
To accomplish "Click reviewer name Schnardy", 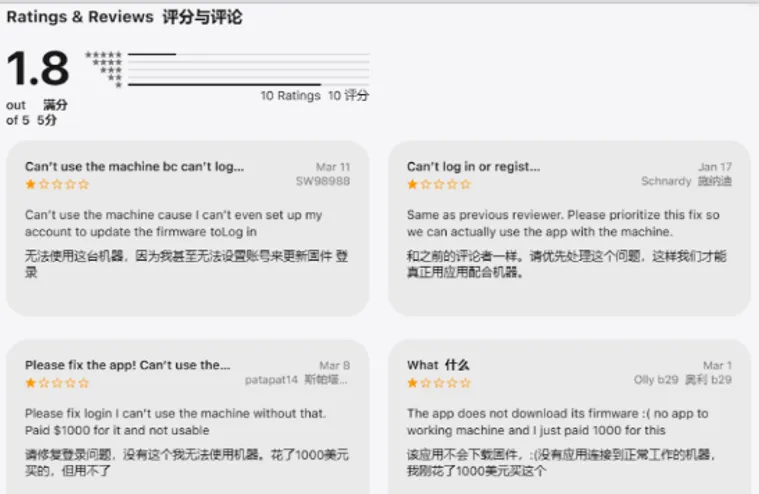I will (666, 181).
